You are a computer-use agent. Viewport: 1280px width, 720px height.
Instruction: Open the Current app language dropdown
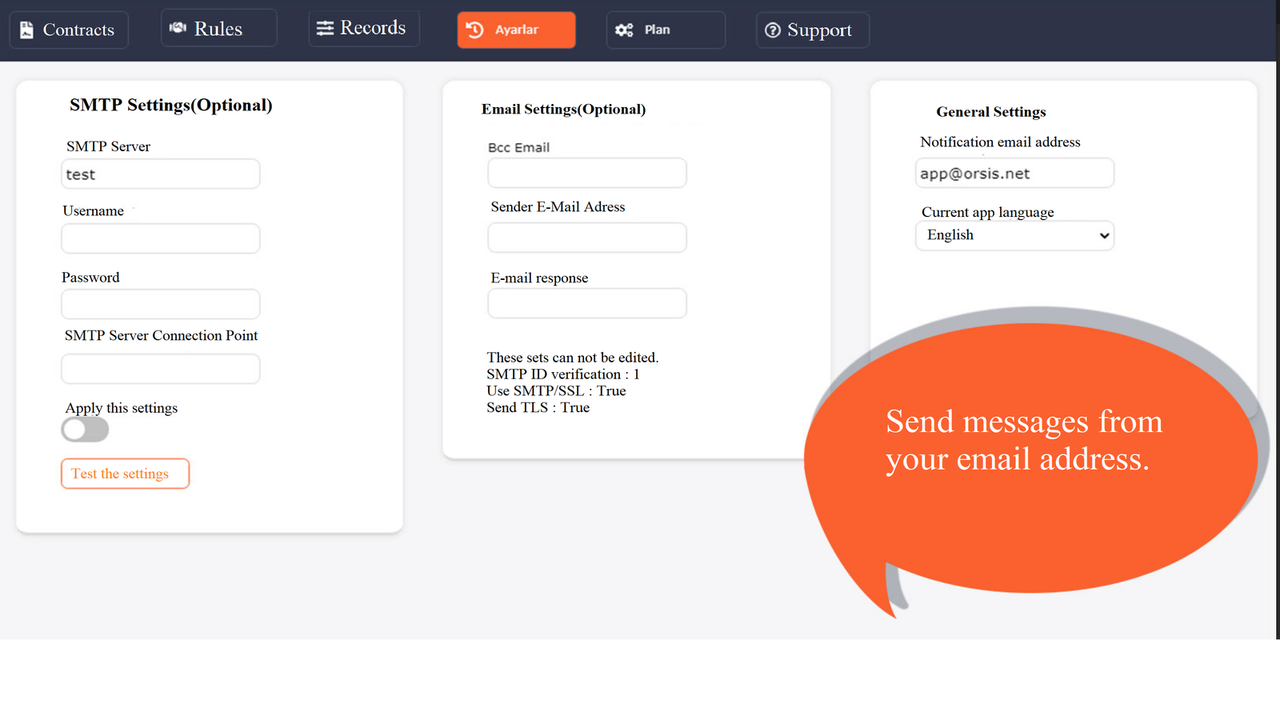coord(1014,235)
